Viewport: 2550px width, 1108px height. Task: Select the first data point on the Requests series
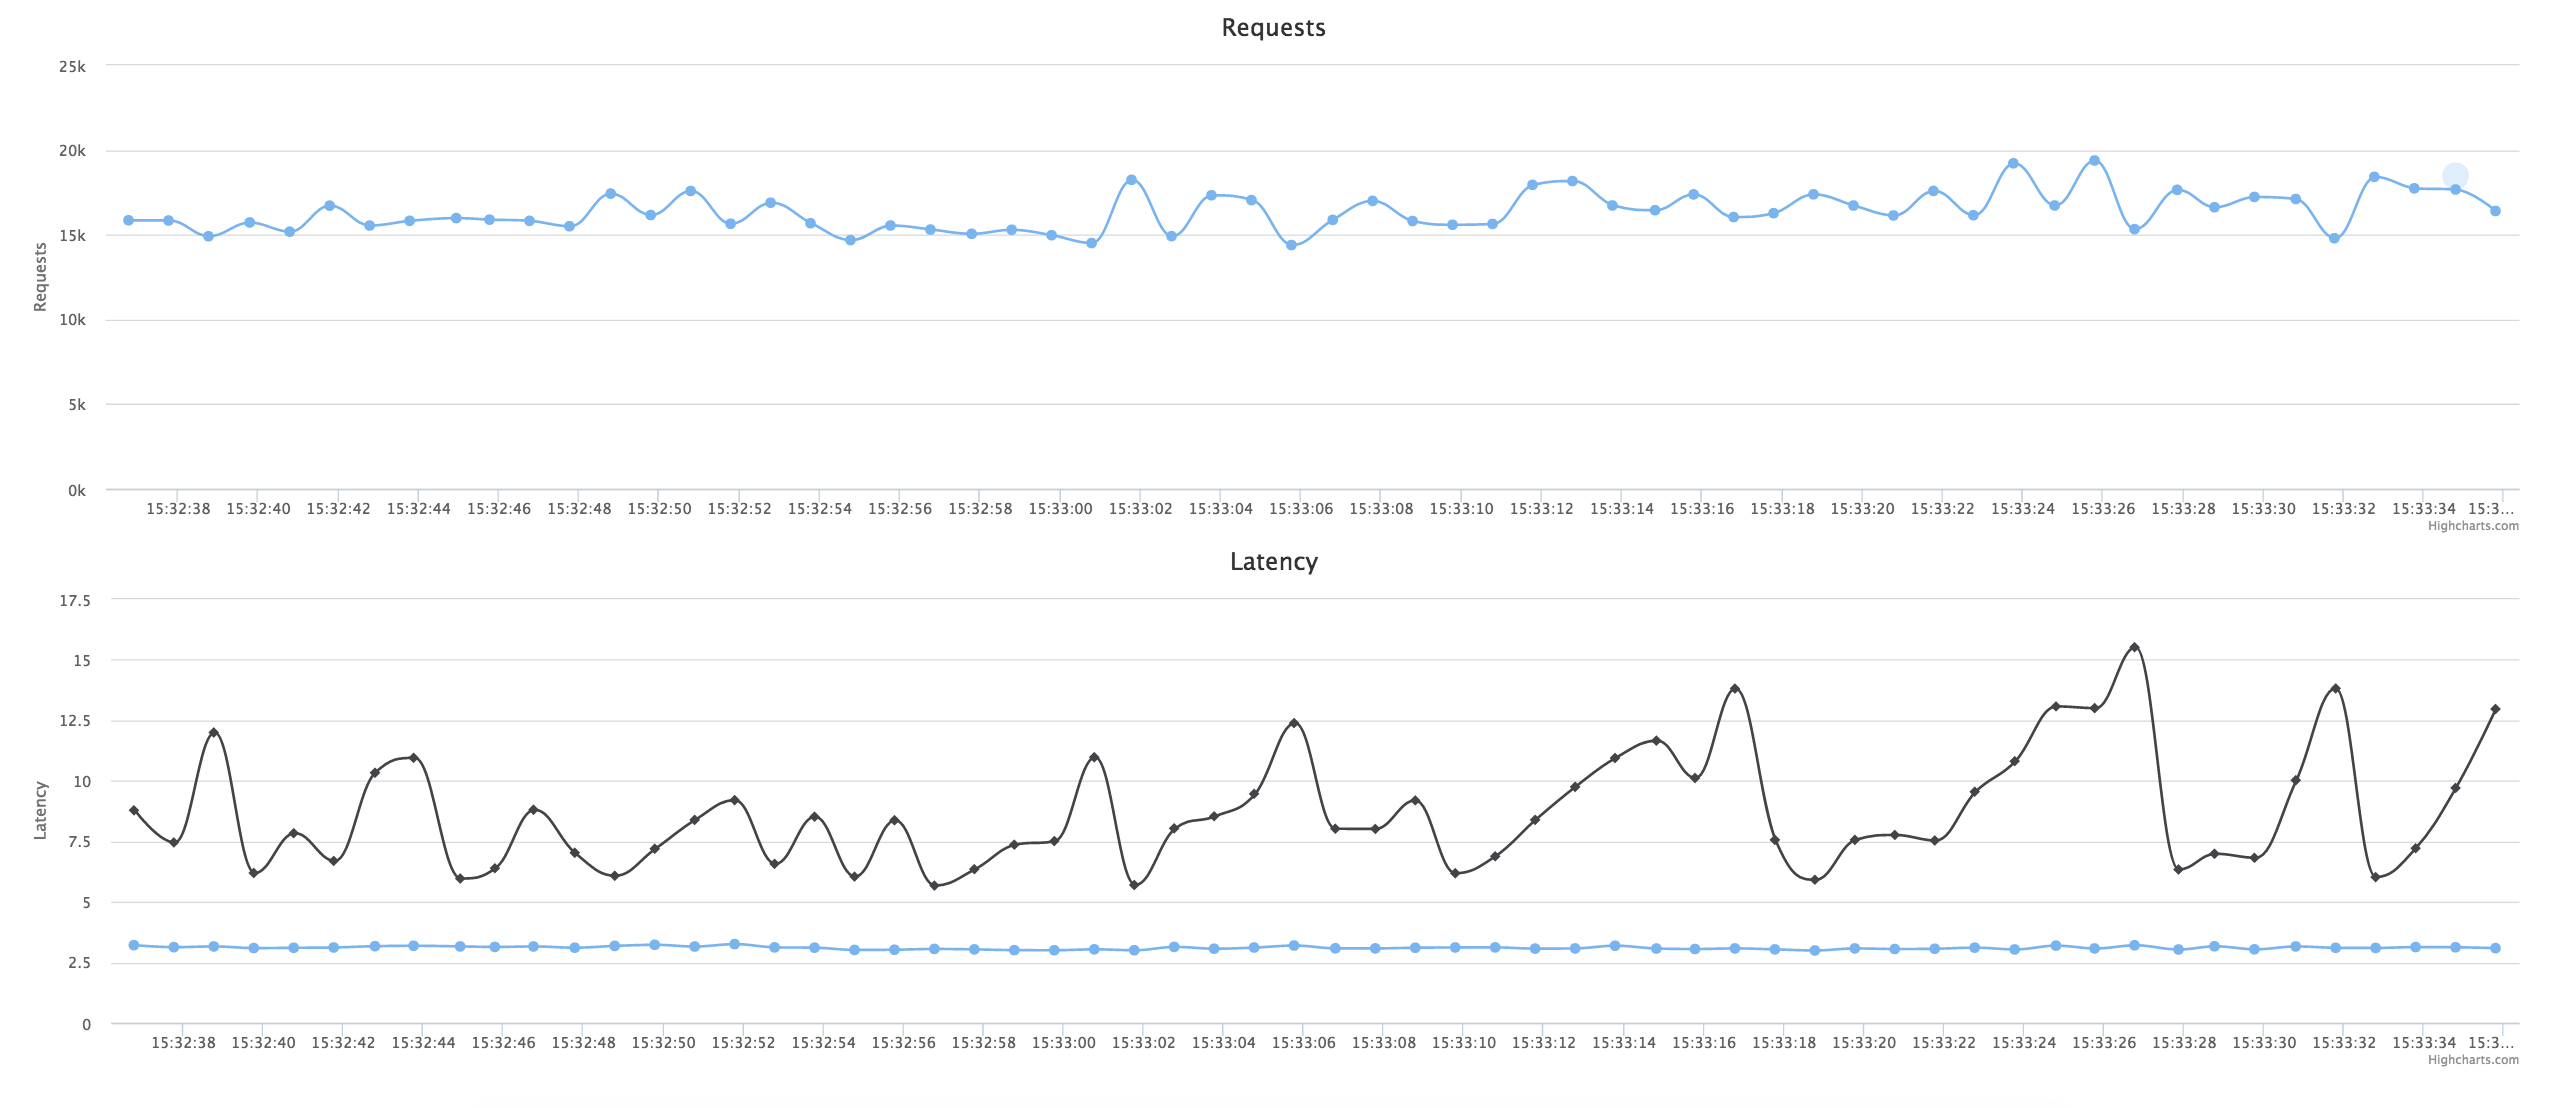click(127, 218)
